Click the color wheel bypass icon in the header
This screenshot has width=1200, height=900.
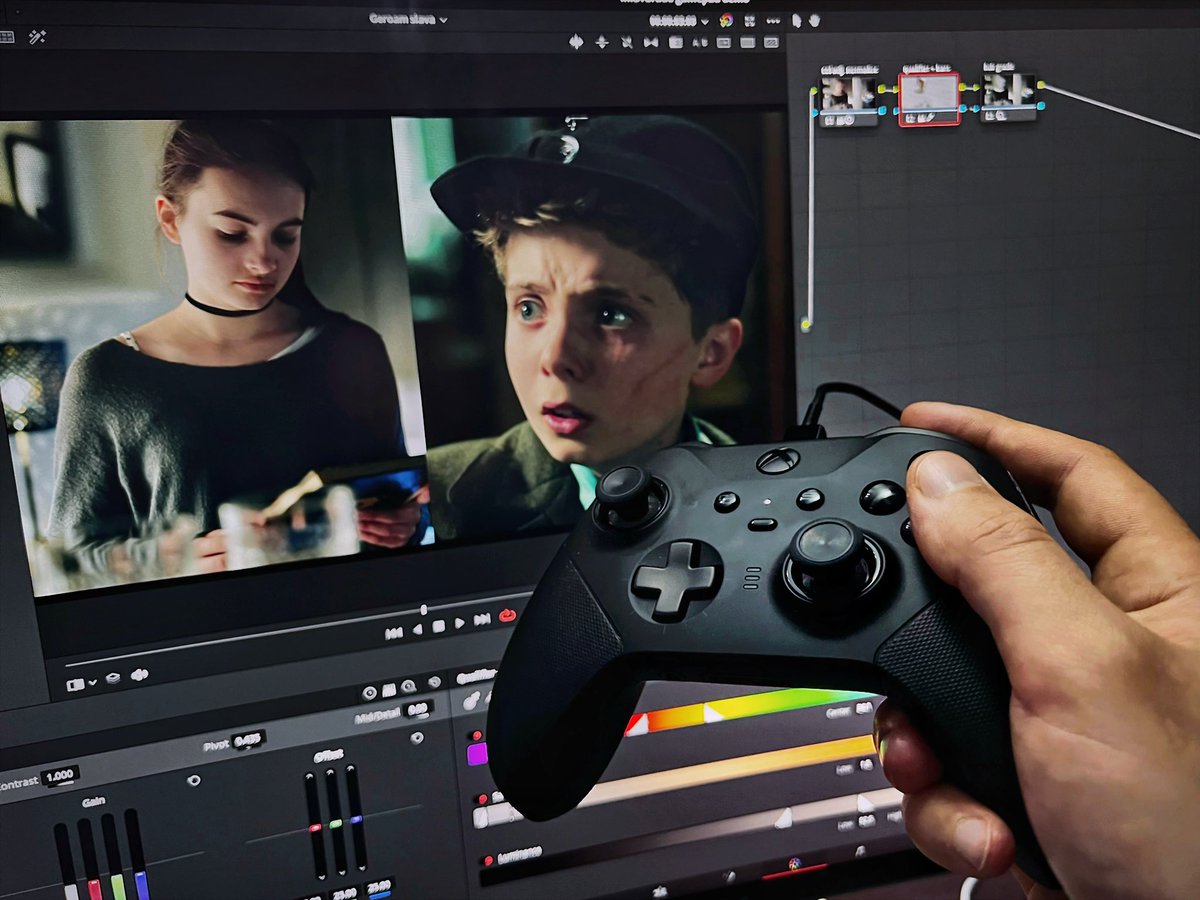point(726,20)
